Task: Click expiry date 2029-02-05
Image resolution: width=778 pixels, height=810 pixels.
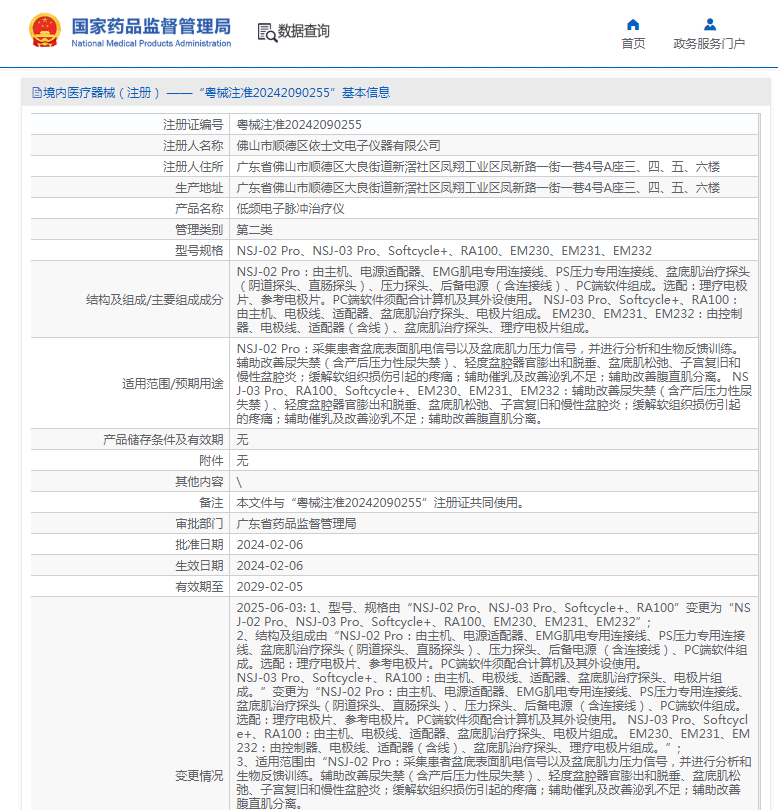Action: click(270, 587)
